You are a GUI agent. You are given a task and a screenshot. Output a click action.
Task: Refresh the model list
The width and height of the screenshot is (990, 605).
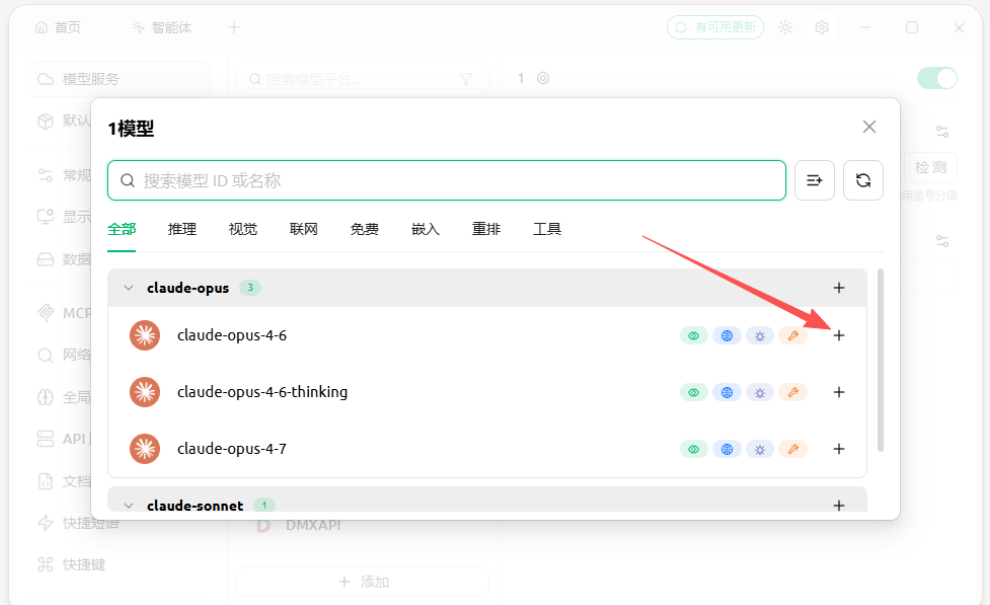click(863, 181)
